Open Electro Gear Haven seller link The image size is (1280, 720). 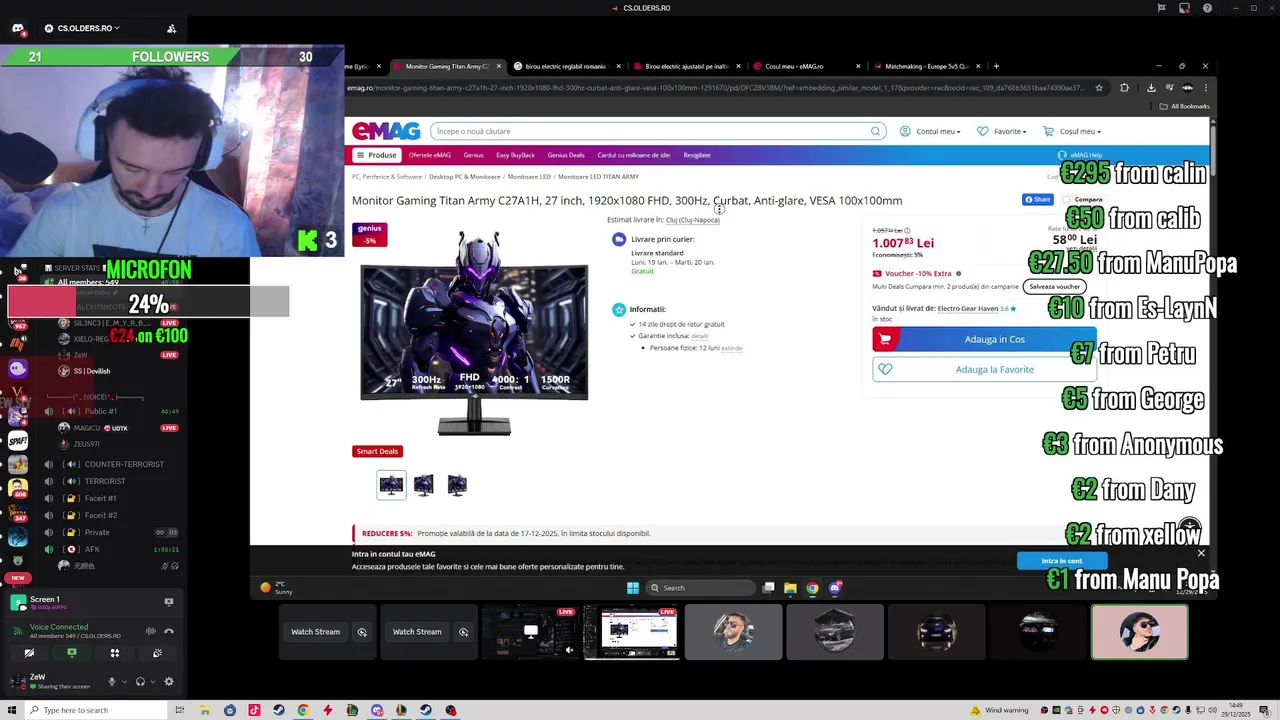tap(967, 308)
